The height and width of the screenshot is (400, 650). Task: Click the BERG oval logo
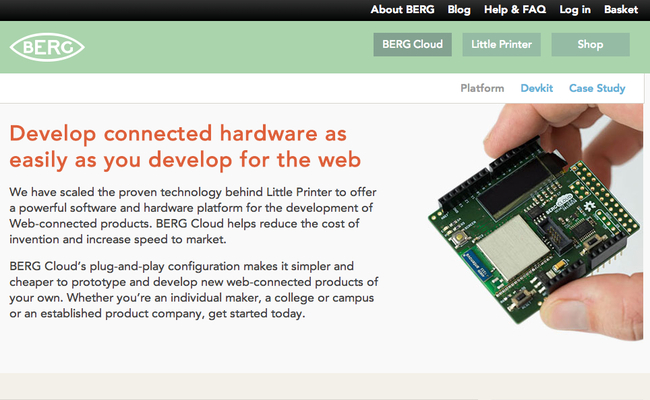click(47, 47)
